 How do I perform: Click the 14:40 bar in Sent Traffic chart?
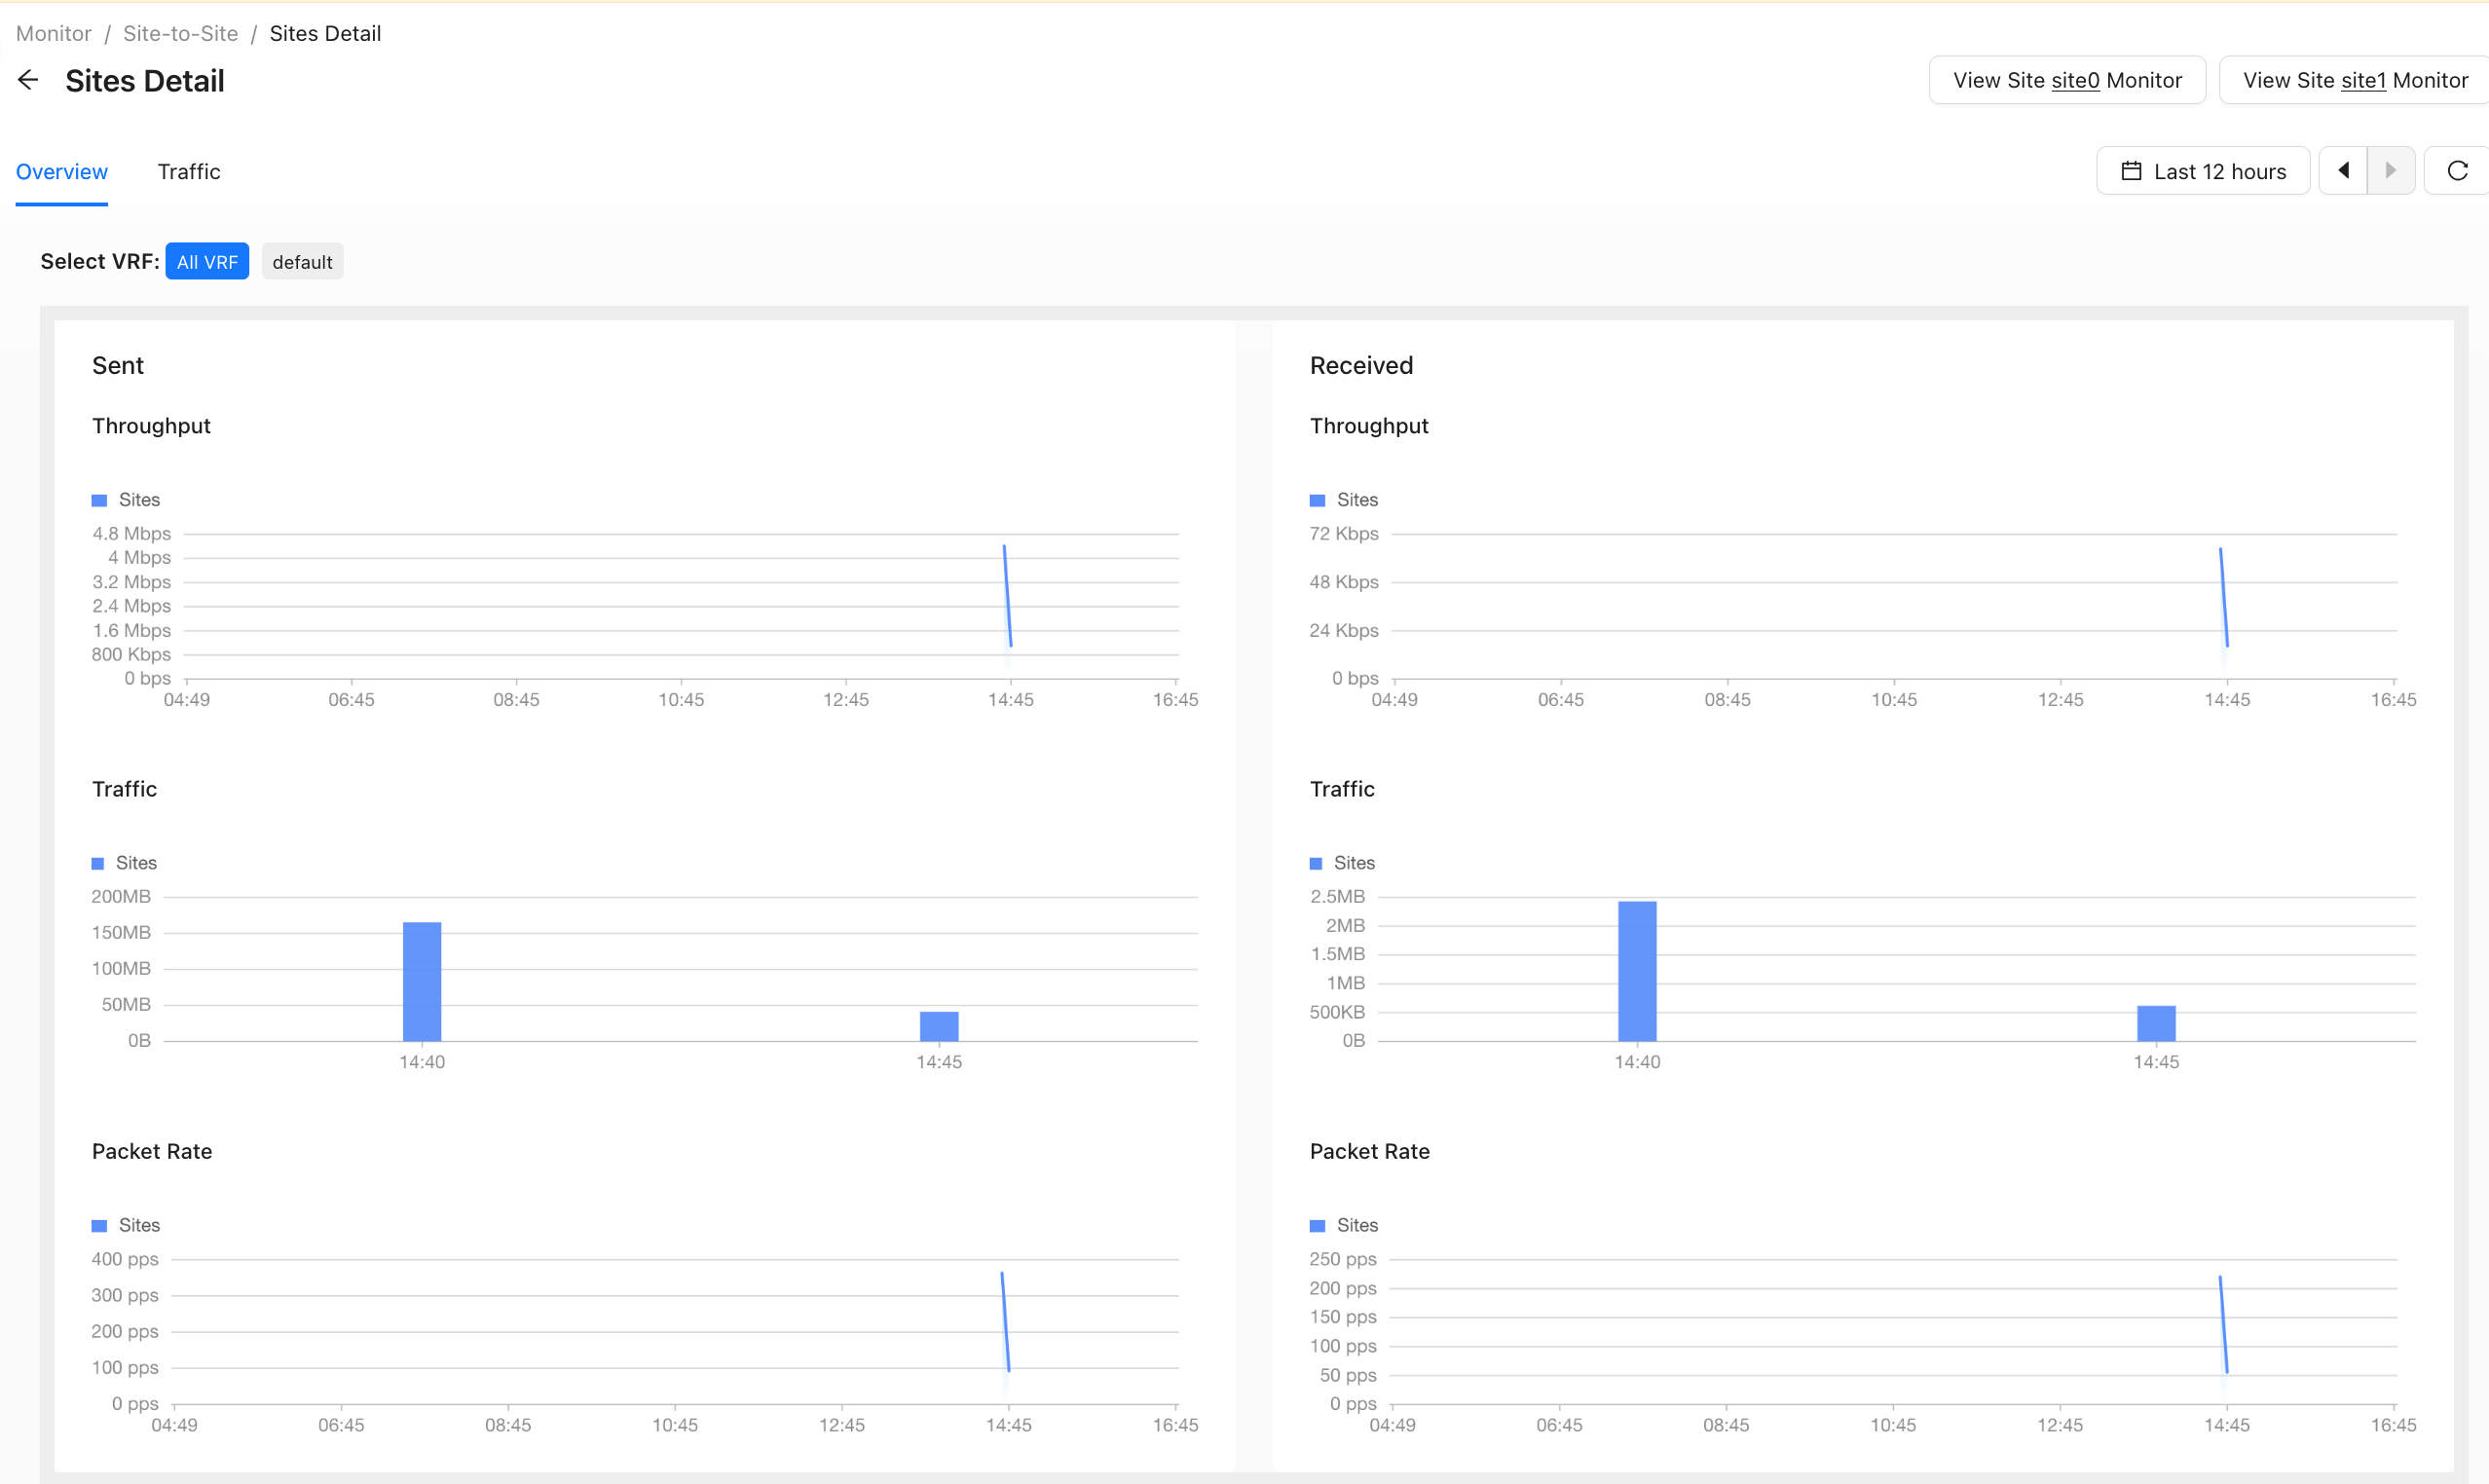pyautogui.click(x=422, y=981)
